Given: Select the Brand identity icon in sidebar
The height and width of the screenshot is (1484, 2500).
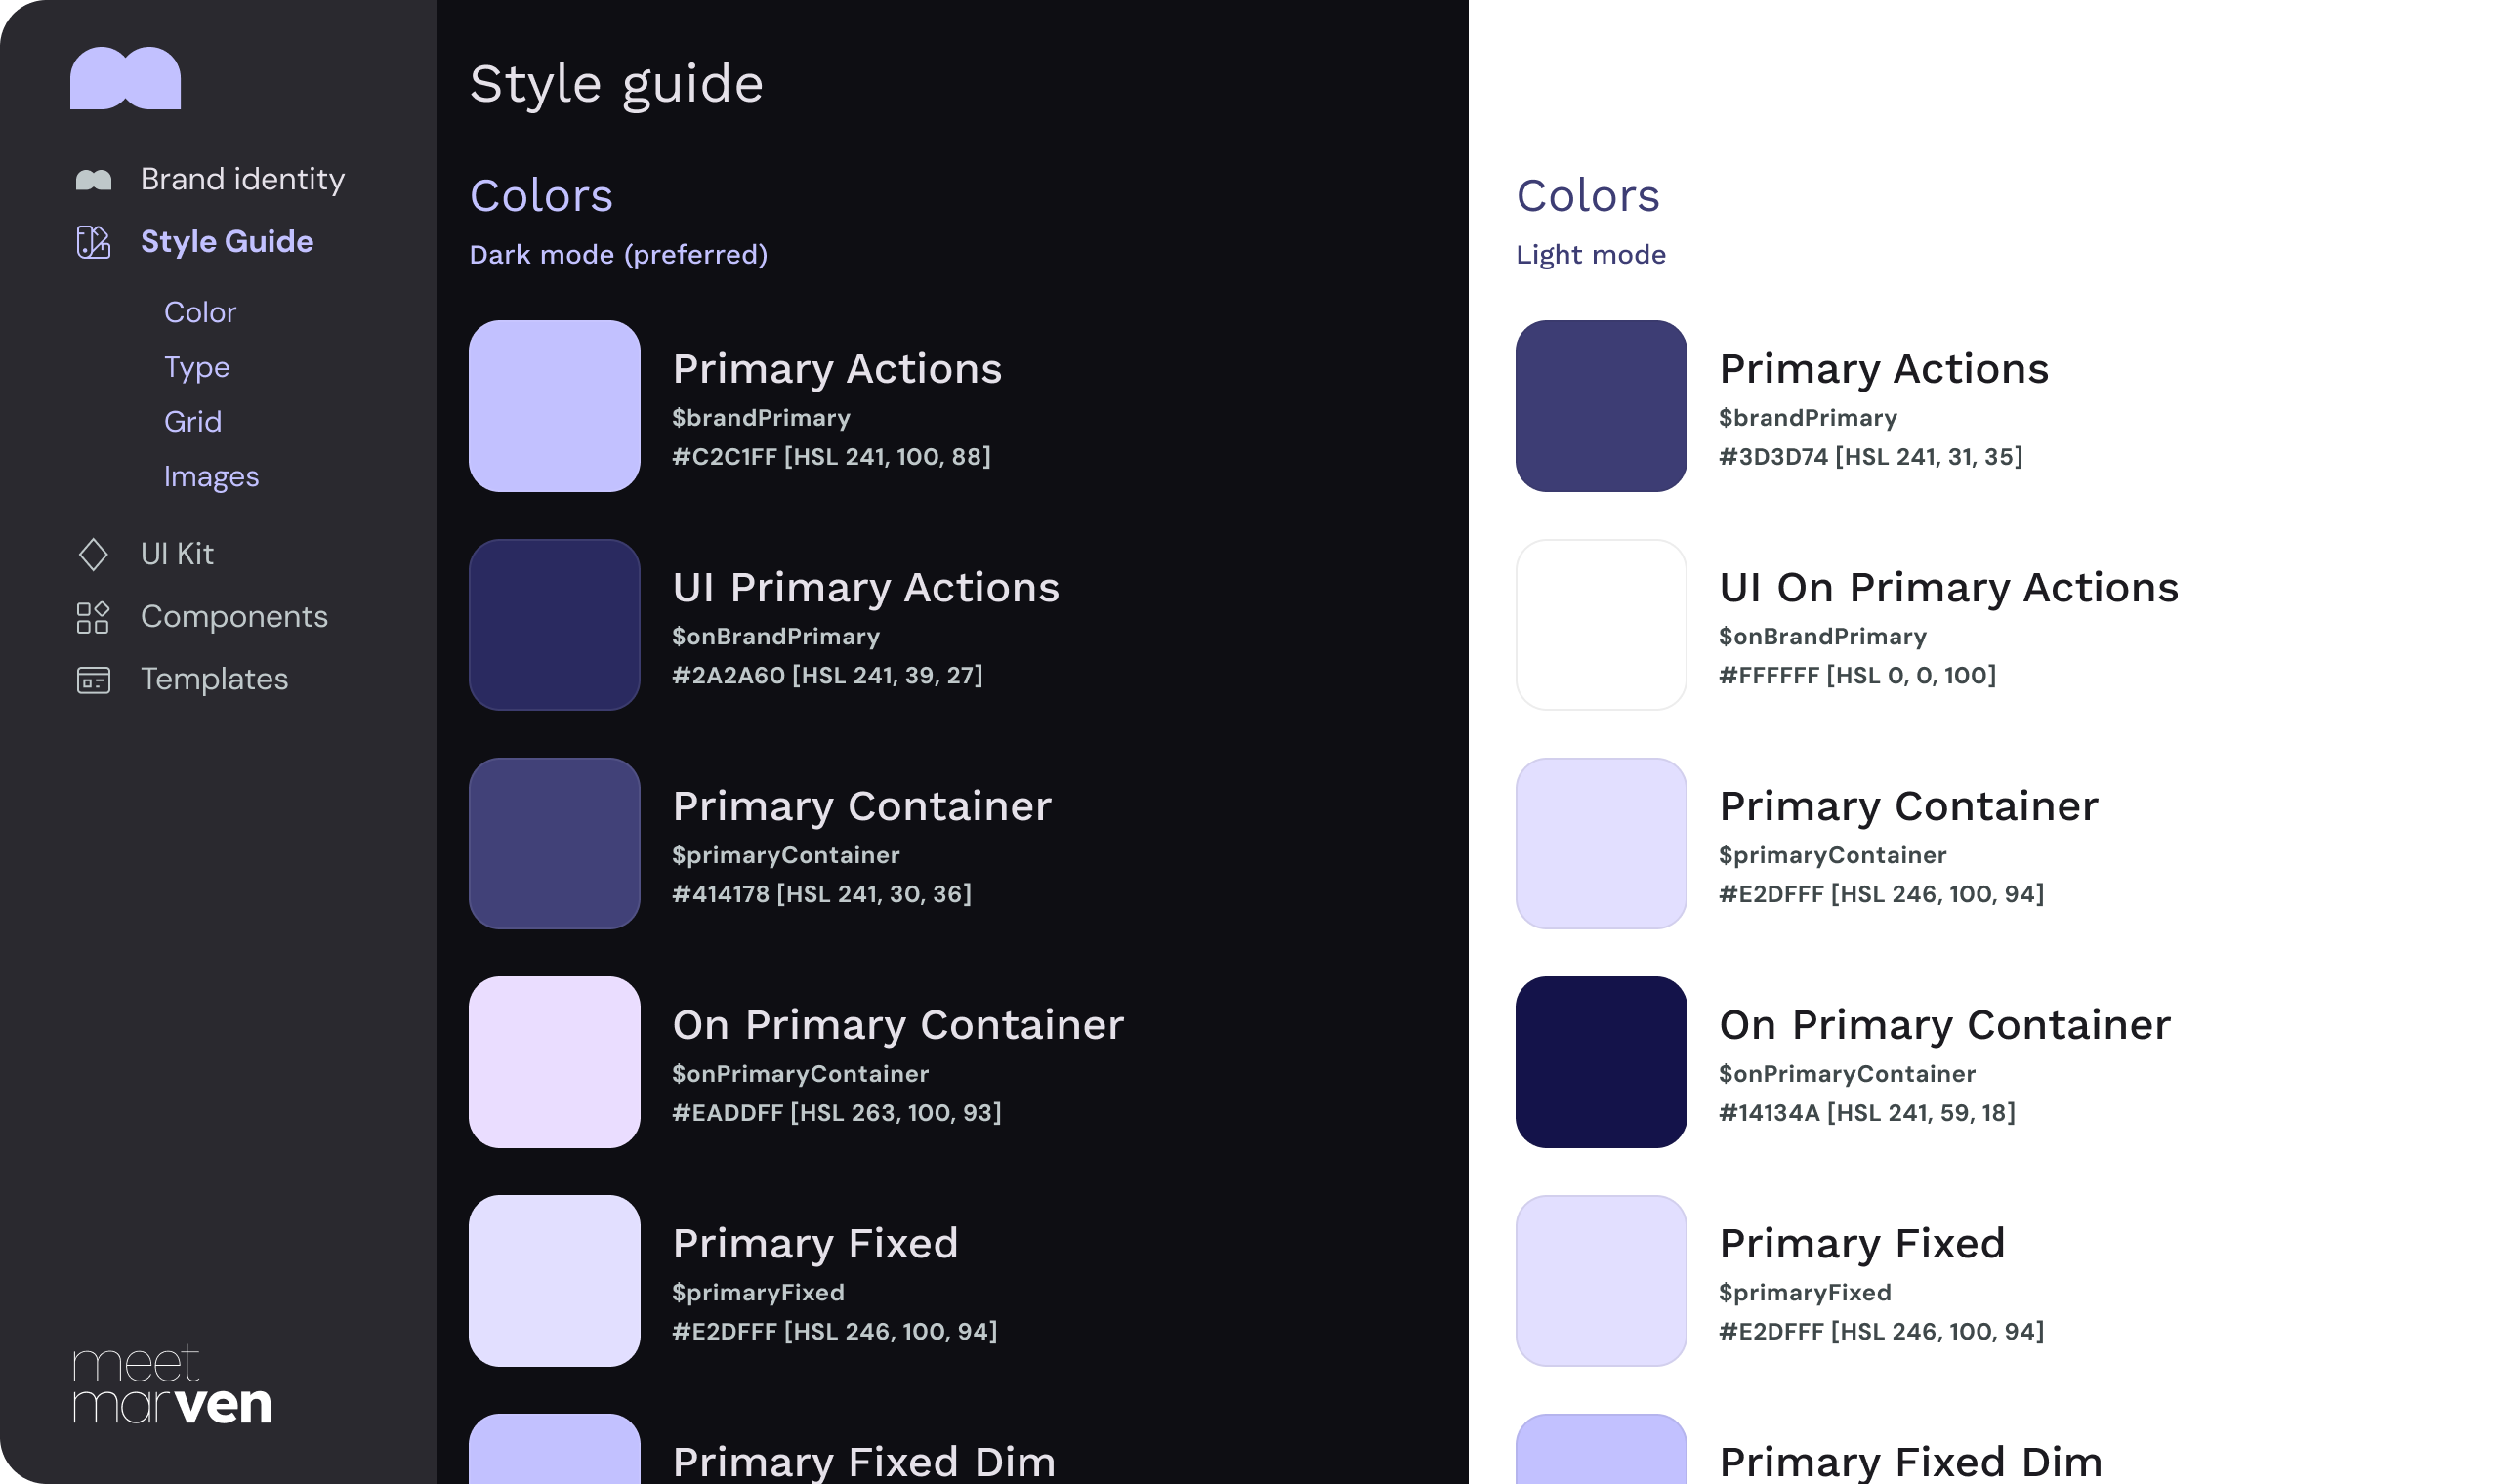Looking at the screenshot, I should click(x=95, y=178).
